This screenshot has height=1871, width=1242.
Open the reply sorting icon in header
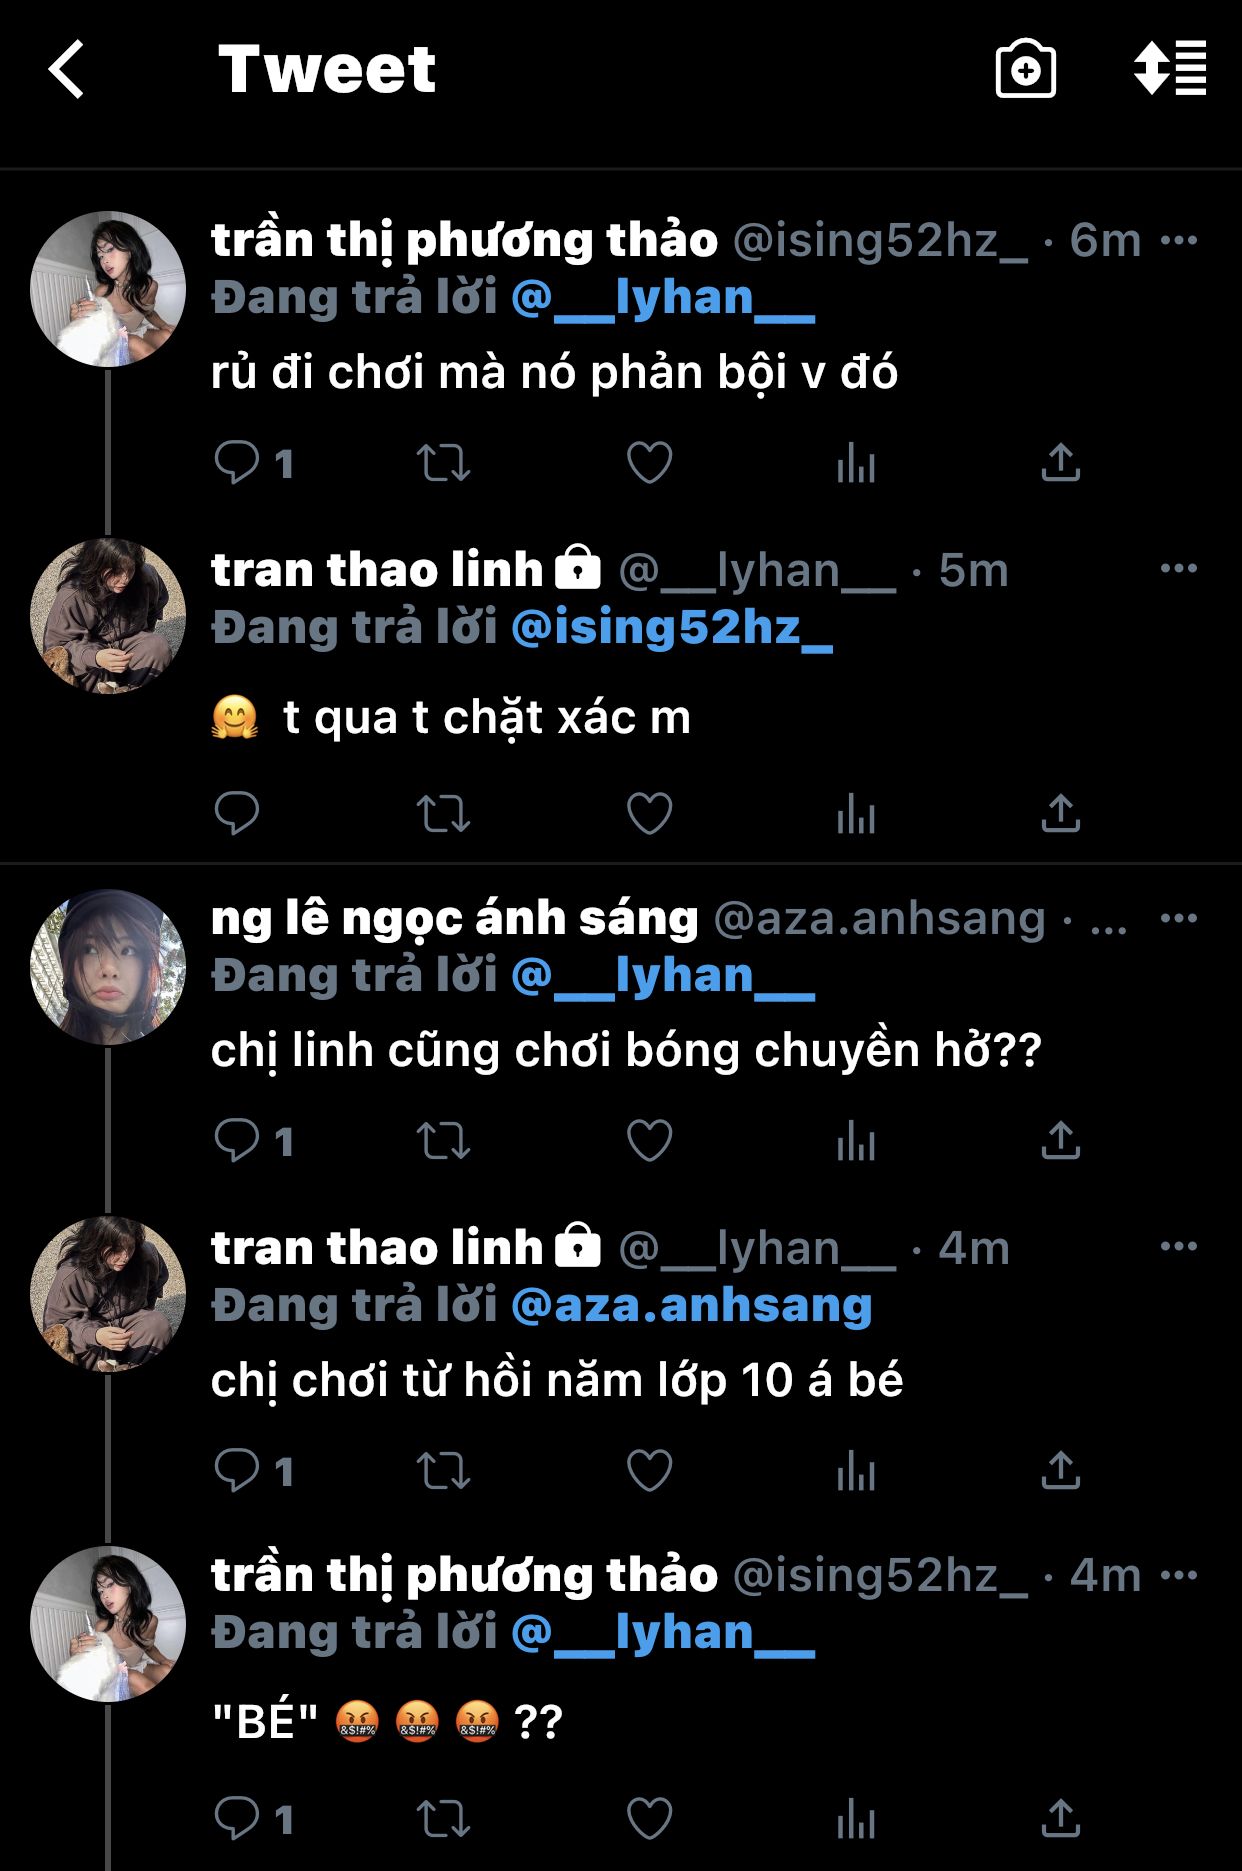[x=1169, y=68]
